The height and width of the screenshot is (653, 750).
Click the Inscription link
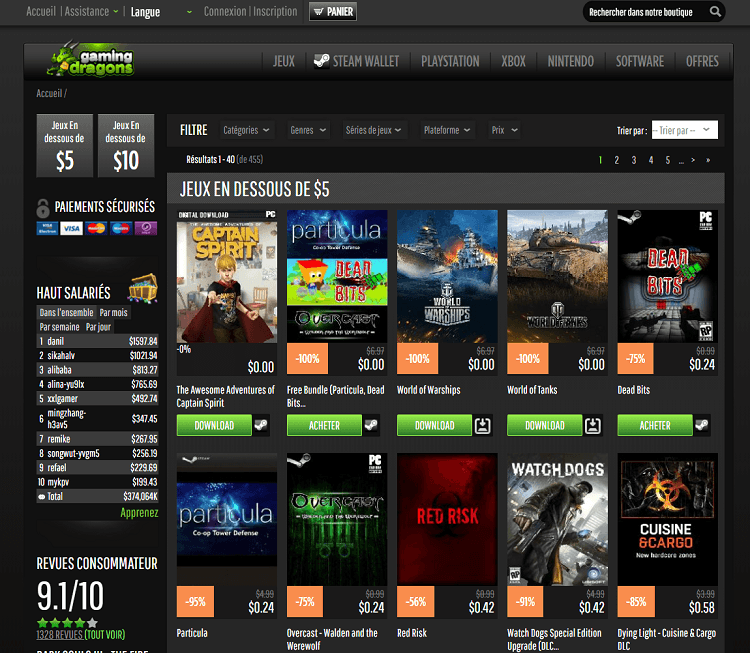point(275,11)
